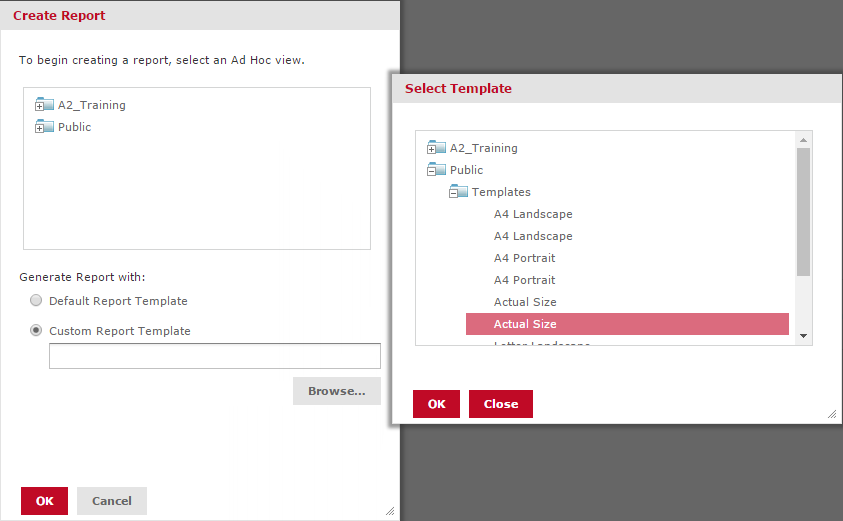Expand A2_Training folder in Select Template
The height and width of the screenshot is (521, 843).
click(x=431, y=148)
